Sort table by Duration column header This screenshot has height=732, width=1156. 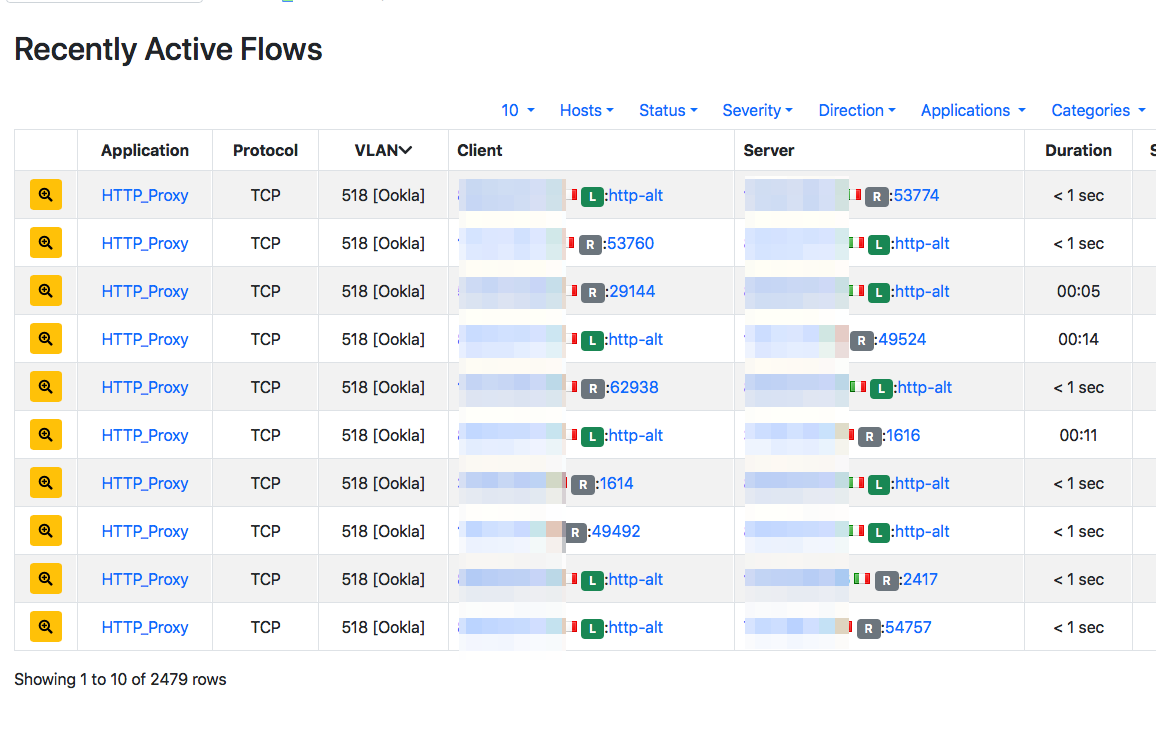click(1078, 150)
